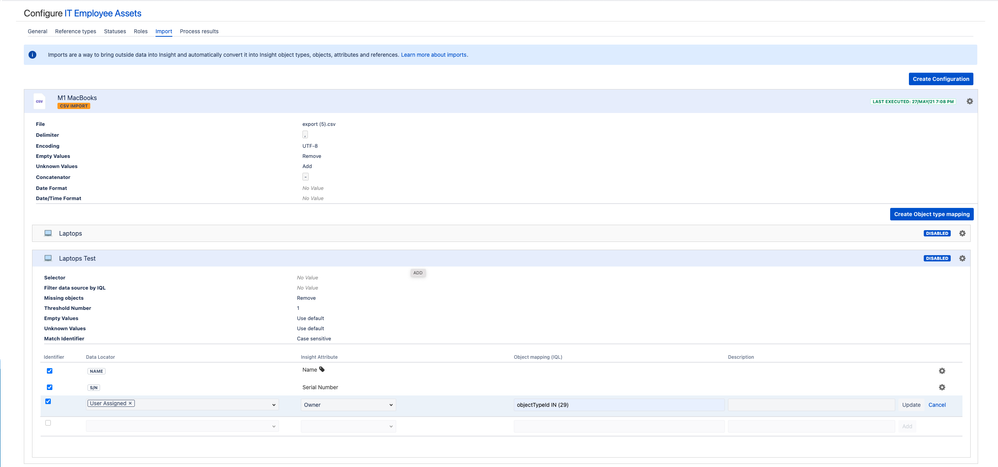Click the gear icon in the S/N row
This screenshot has height=467, width=998.
pos(941,387)
